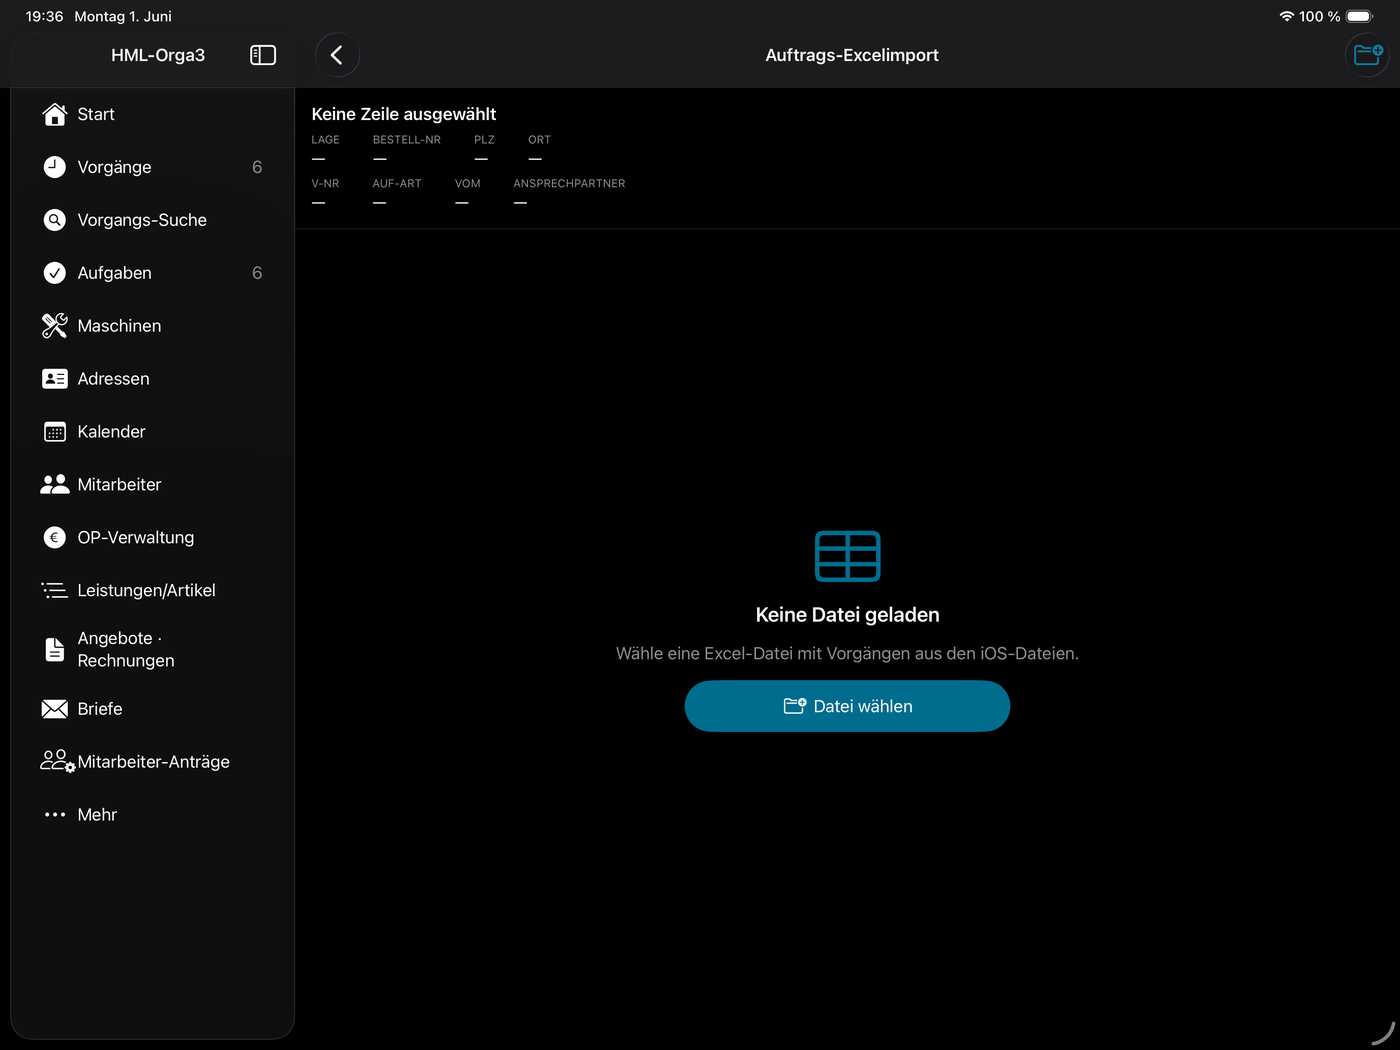Click the ANSPRECHPARTNER field label
The width and height of the screenshot is (1400, 1050).
click(x=569, y=184)
